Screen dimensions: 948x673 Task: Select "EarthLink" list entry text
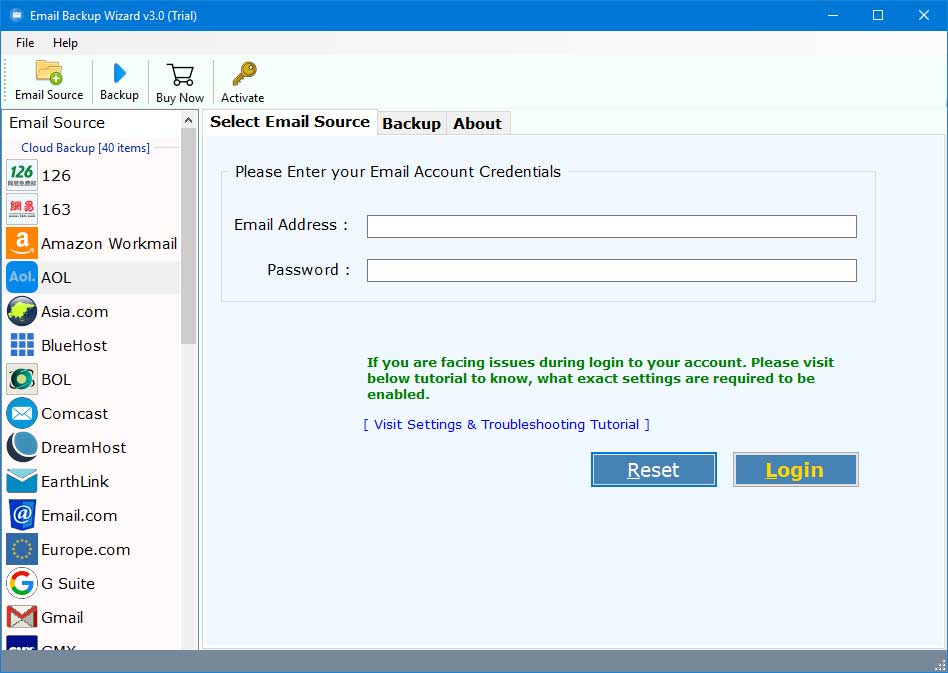coord(75,482)
